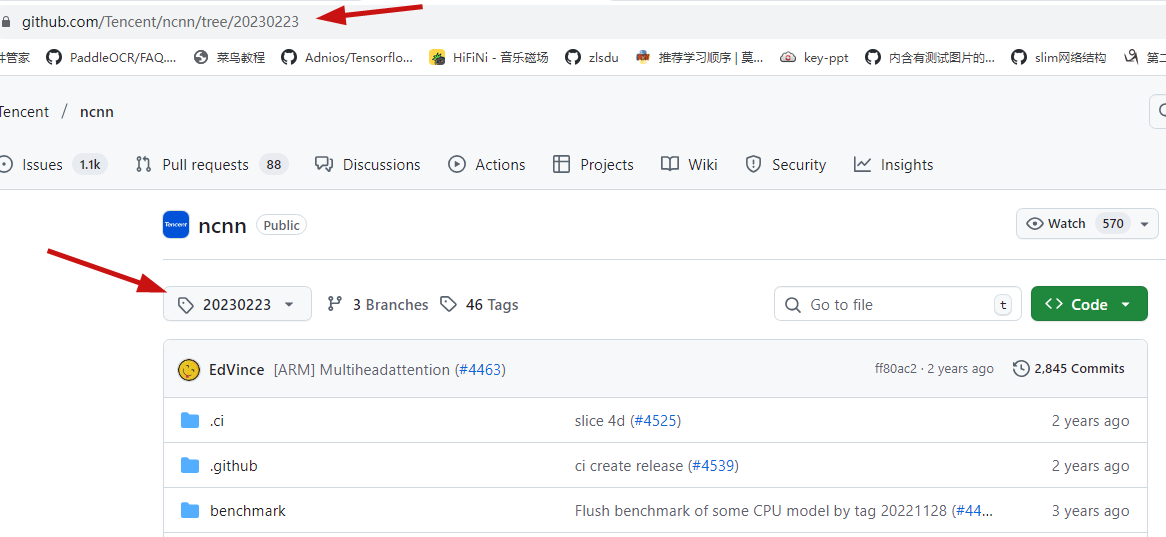Open the zlsdu bookmark
This screenshot has height=537, width=1166.
tap(591, 57)
